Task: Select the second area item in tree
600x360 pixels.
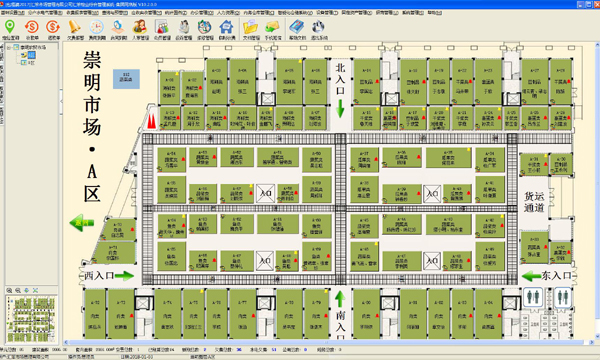Action: click(x=28, y=62)
